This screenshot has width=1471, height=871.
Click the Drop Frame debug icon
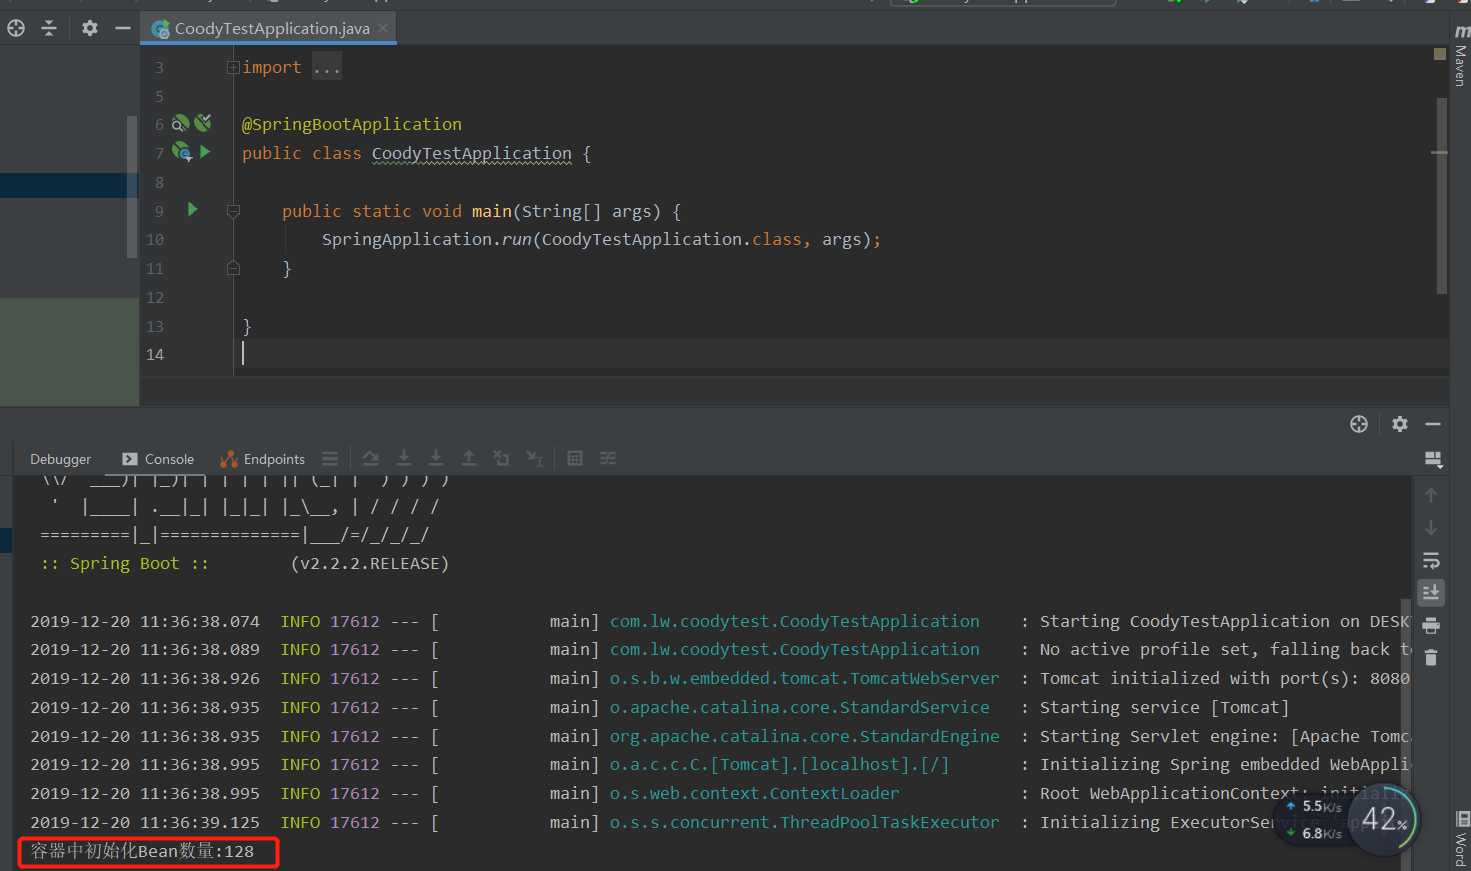501,458
